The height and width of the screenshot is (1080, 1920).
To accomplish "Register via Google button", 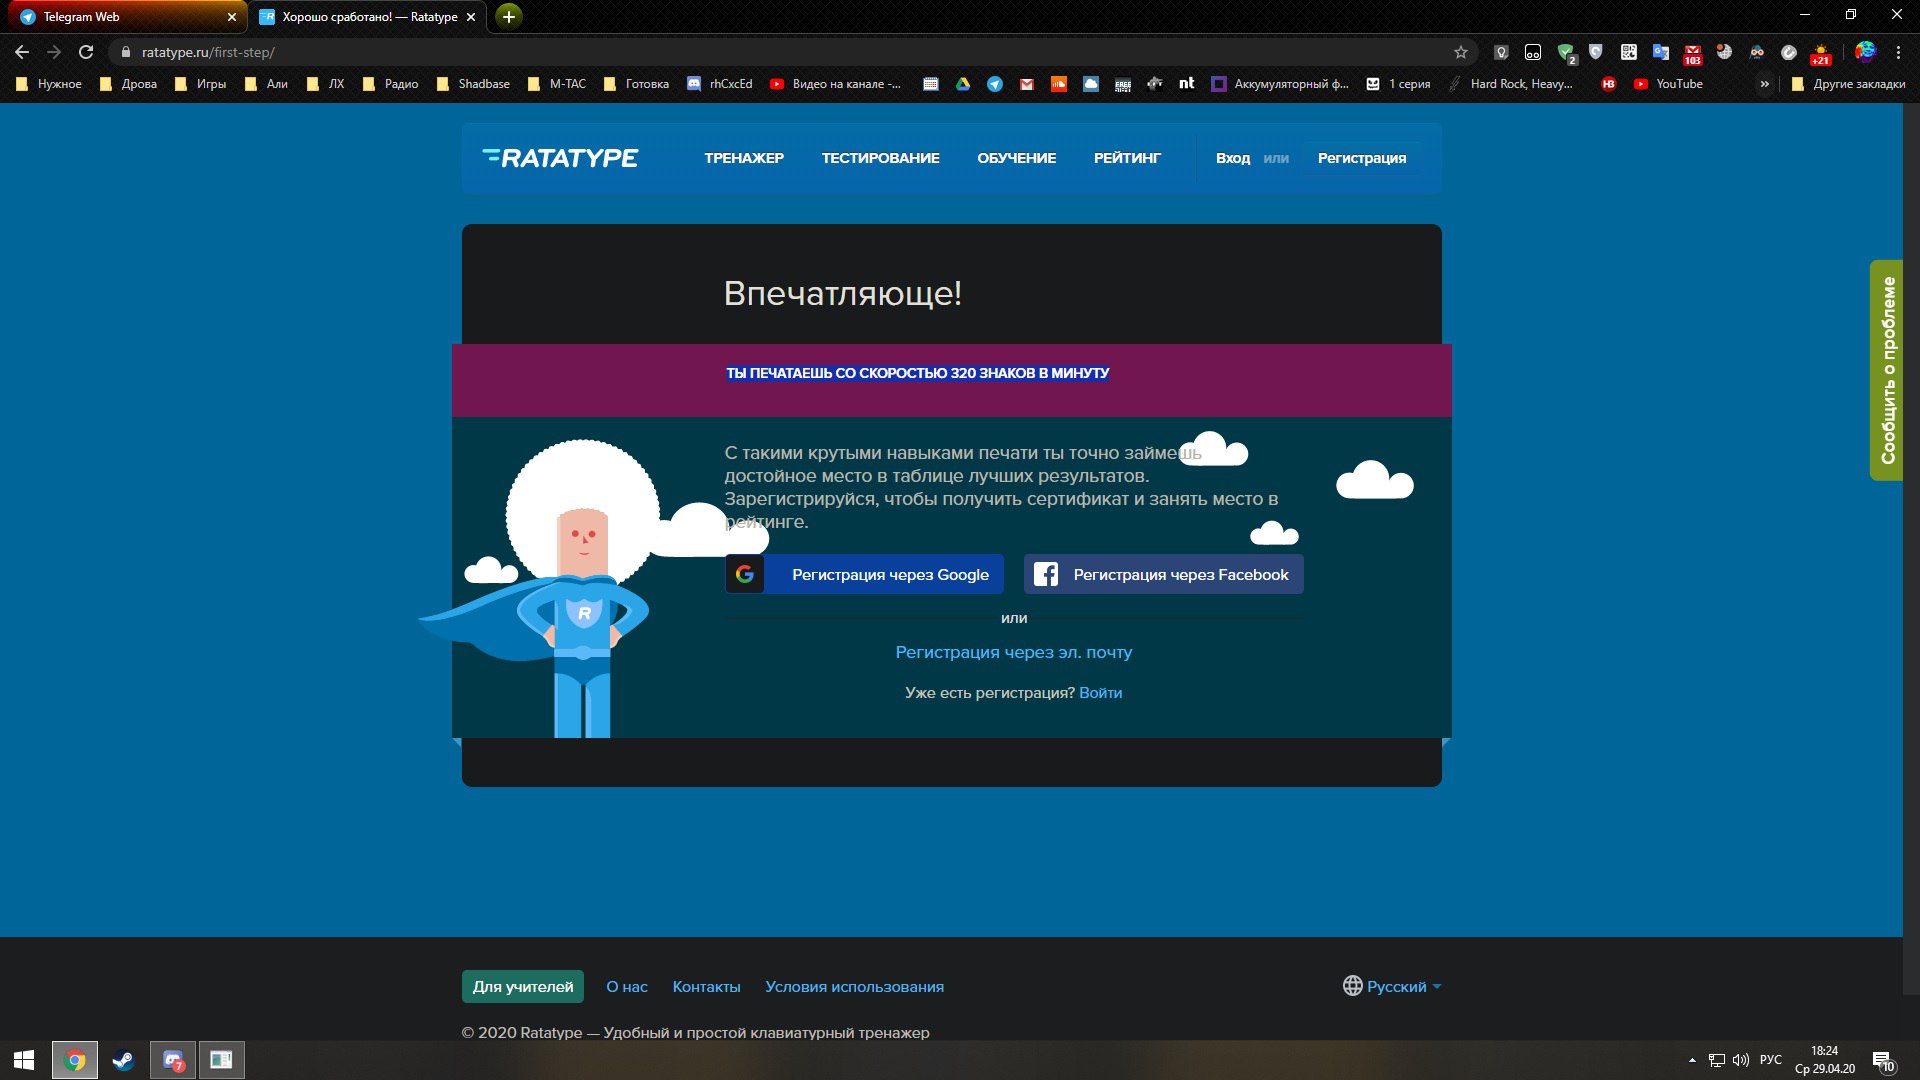I will 864,574.
